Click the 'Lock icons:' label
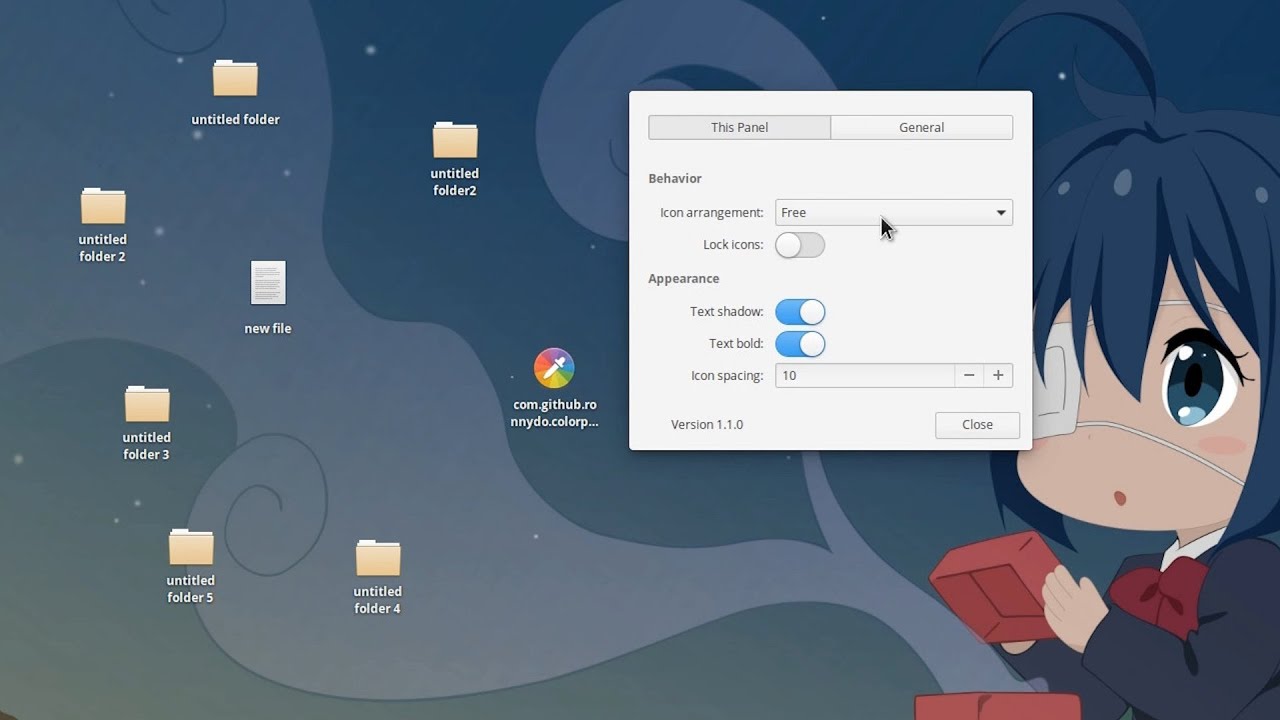Screen dimensions: 1280x720 [x=733, y=245]
